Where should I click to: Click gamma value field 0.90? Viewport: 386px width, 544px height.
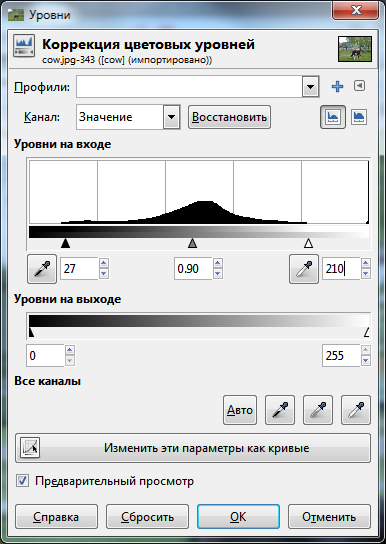193,269
